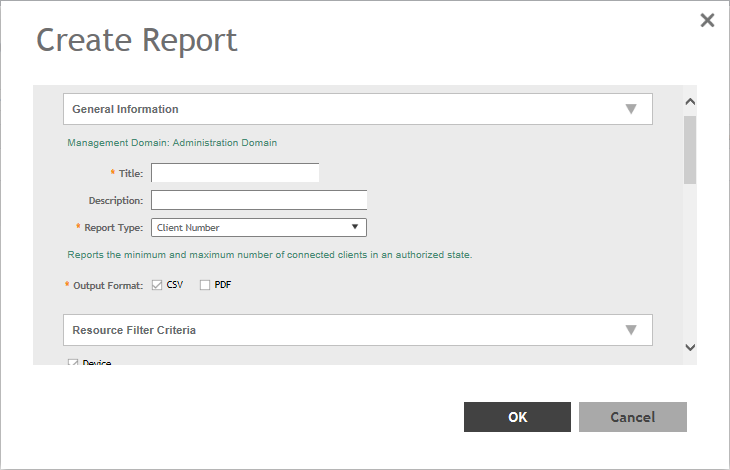Click the Create Report dialog heading
Image resolution: width=730 pixels, height=470 pixels.
[137, 40]
